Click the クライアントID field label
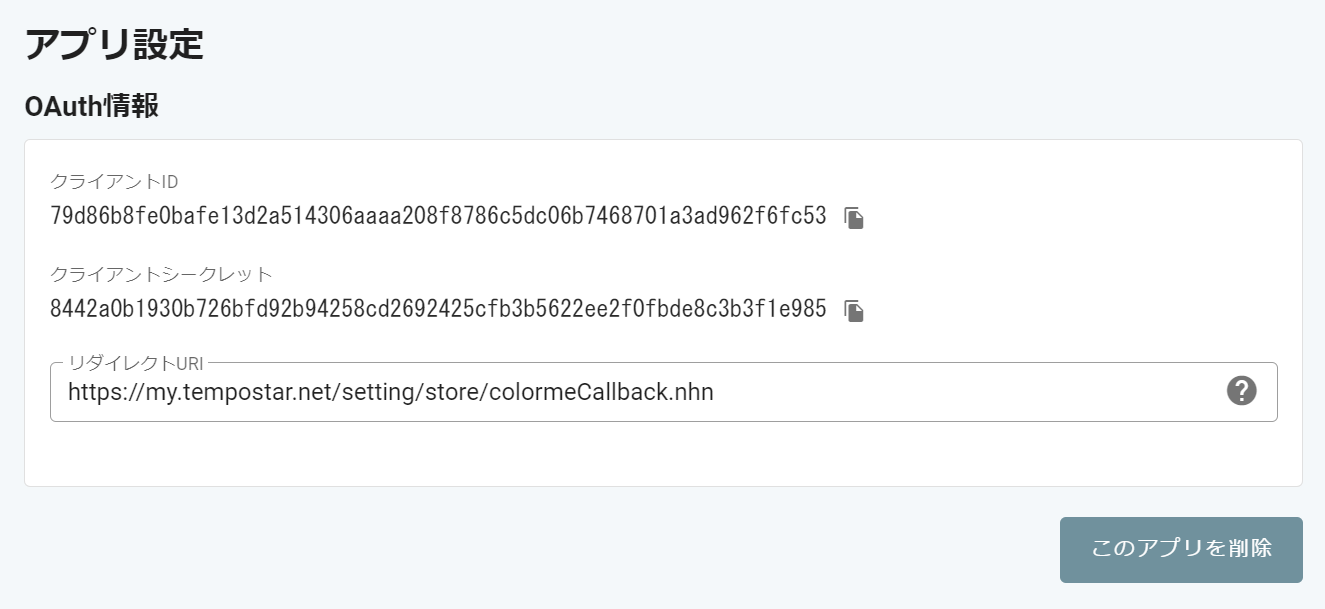This screenshot has height=609, width=1325. click(114, 181)
